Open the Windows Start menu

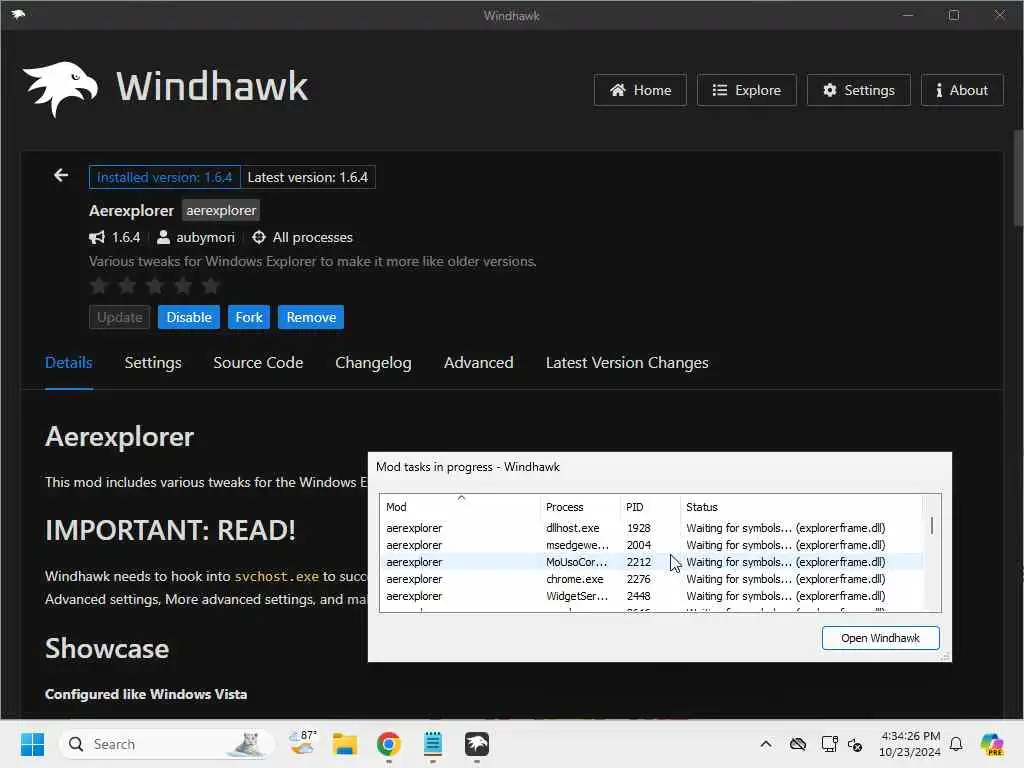click(x=32, y=744)
